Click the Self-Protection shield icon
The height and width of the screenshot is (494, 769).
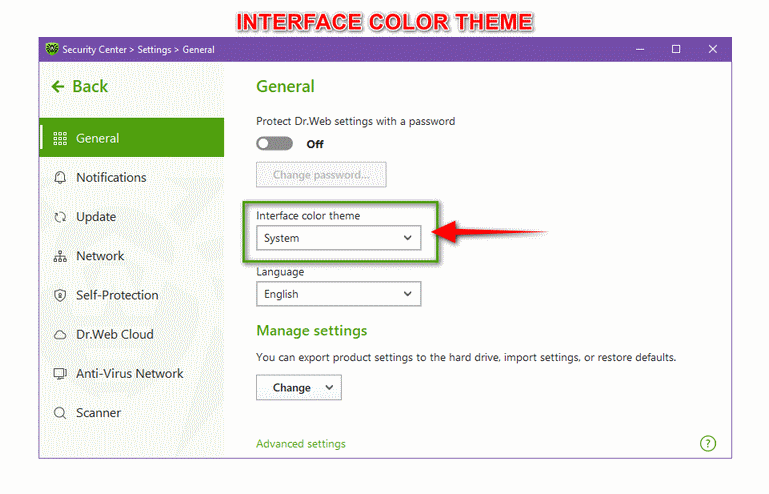pos(60,295)
